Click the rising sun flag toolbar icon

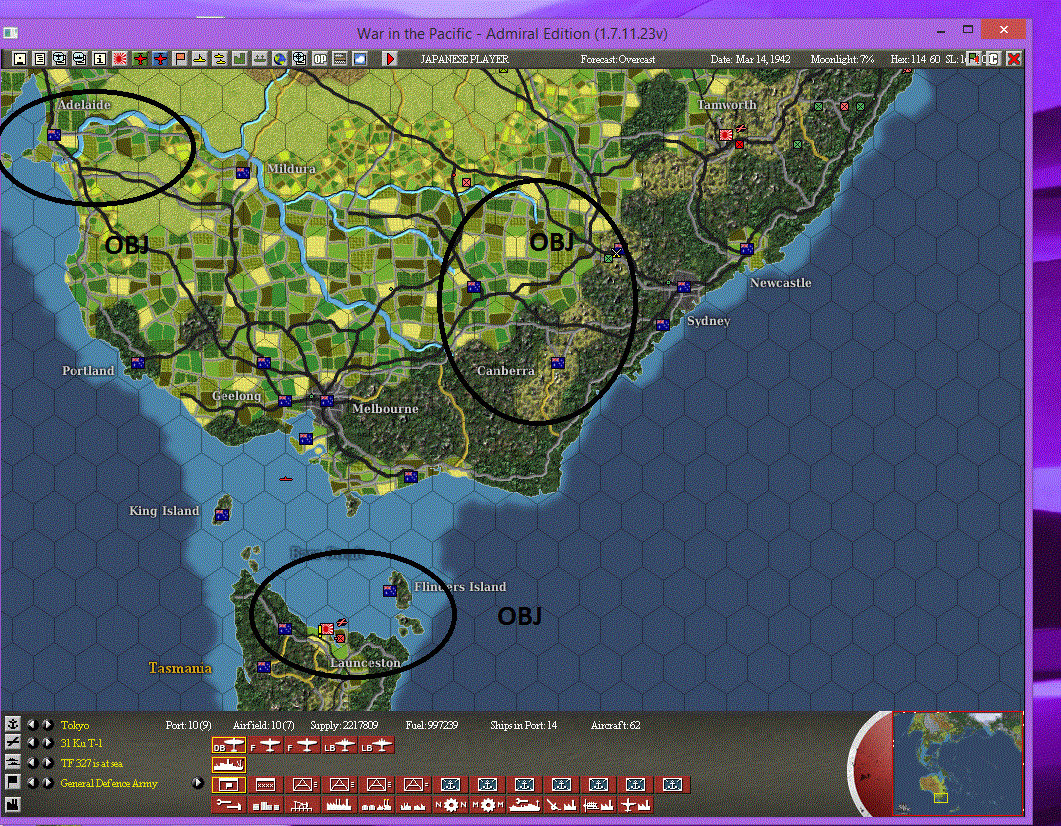pos(119,59)
